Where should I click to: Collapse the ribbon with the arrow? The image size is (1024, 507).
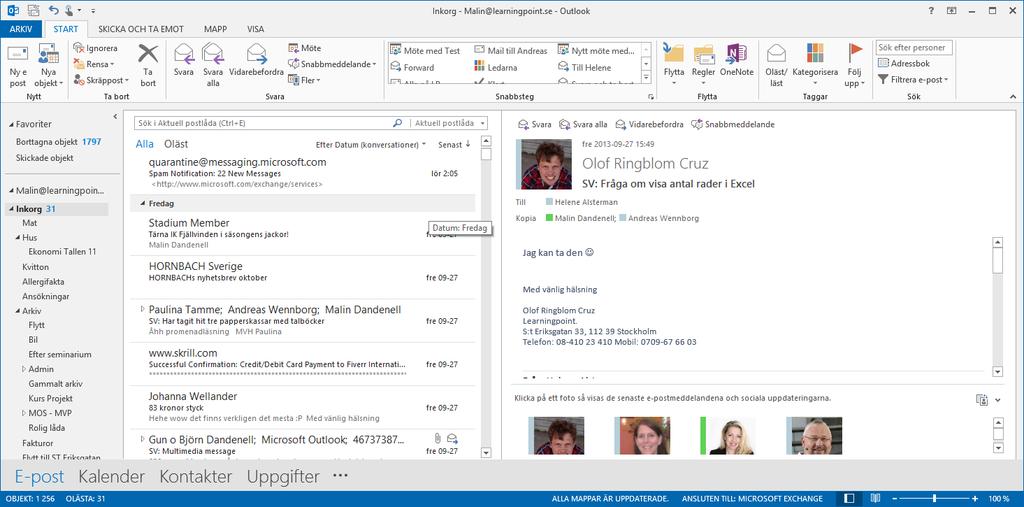pos(1013,97)
